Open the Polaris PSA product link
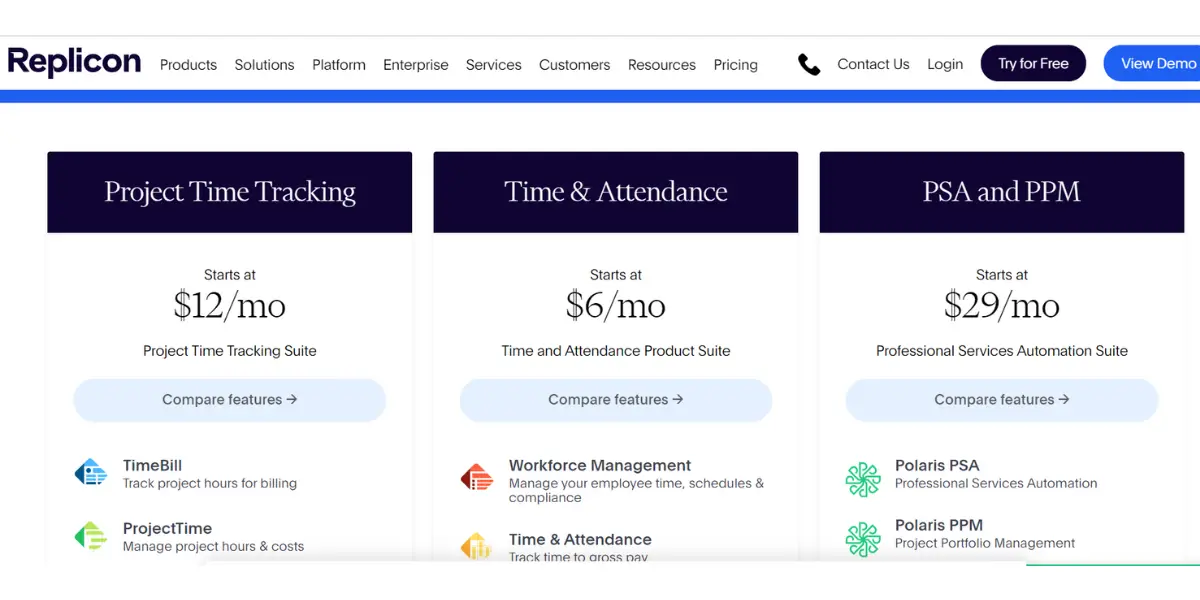Viewport: 1200px width, 600px height. pos(937,466)
